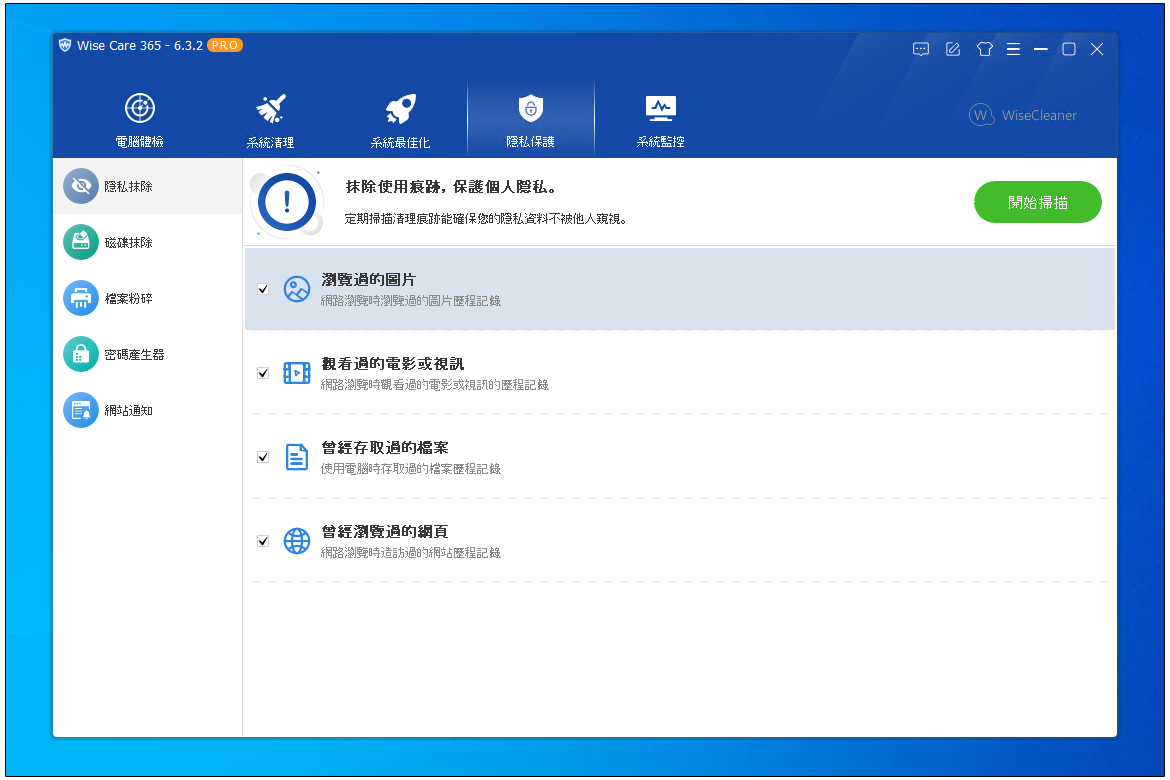Image resolution: width=1170 pixels, height=780 pixels.
Task: Uncheck the 觀看過的電影或視訊 checkbox
Action: click(x=263, y=373)
